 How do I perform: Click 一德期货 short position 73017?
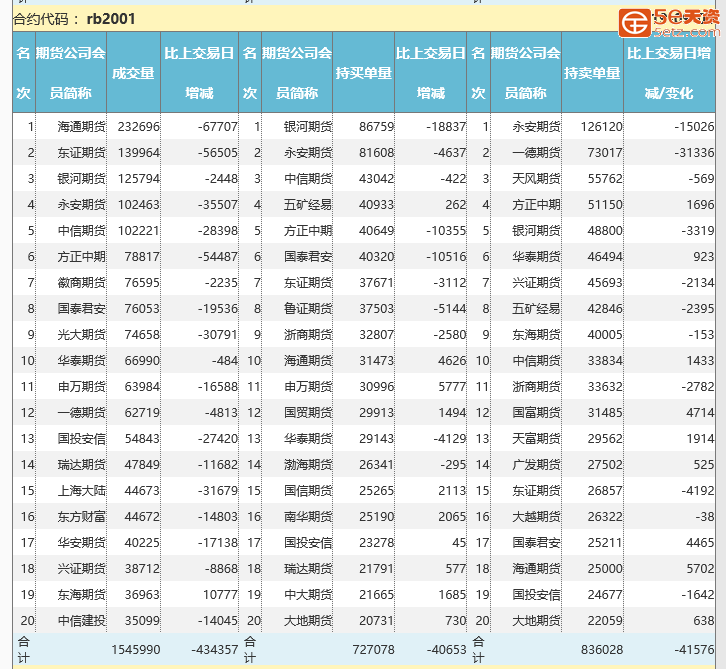coord(605,152)
